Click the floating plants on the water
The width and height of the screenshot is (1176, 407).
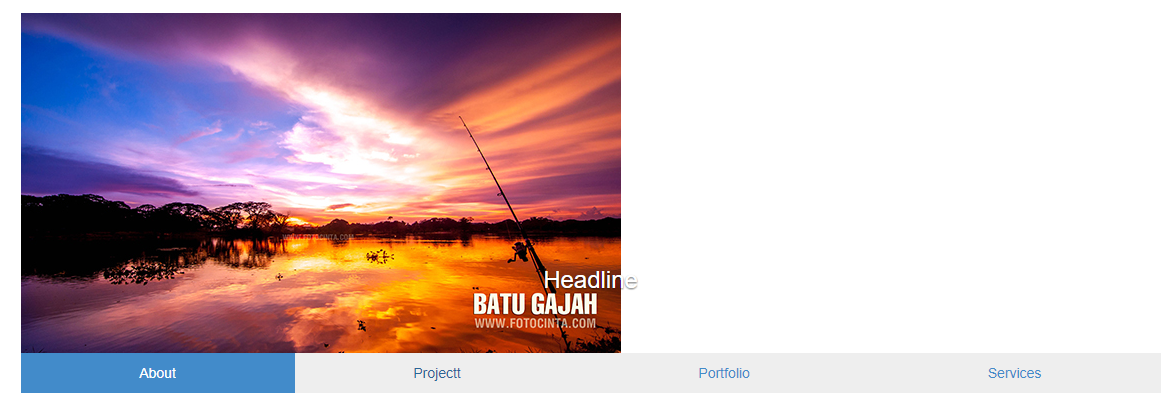[x=380, y=256]
